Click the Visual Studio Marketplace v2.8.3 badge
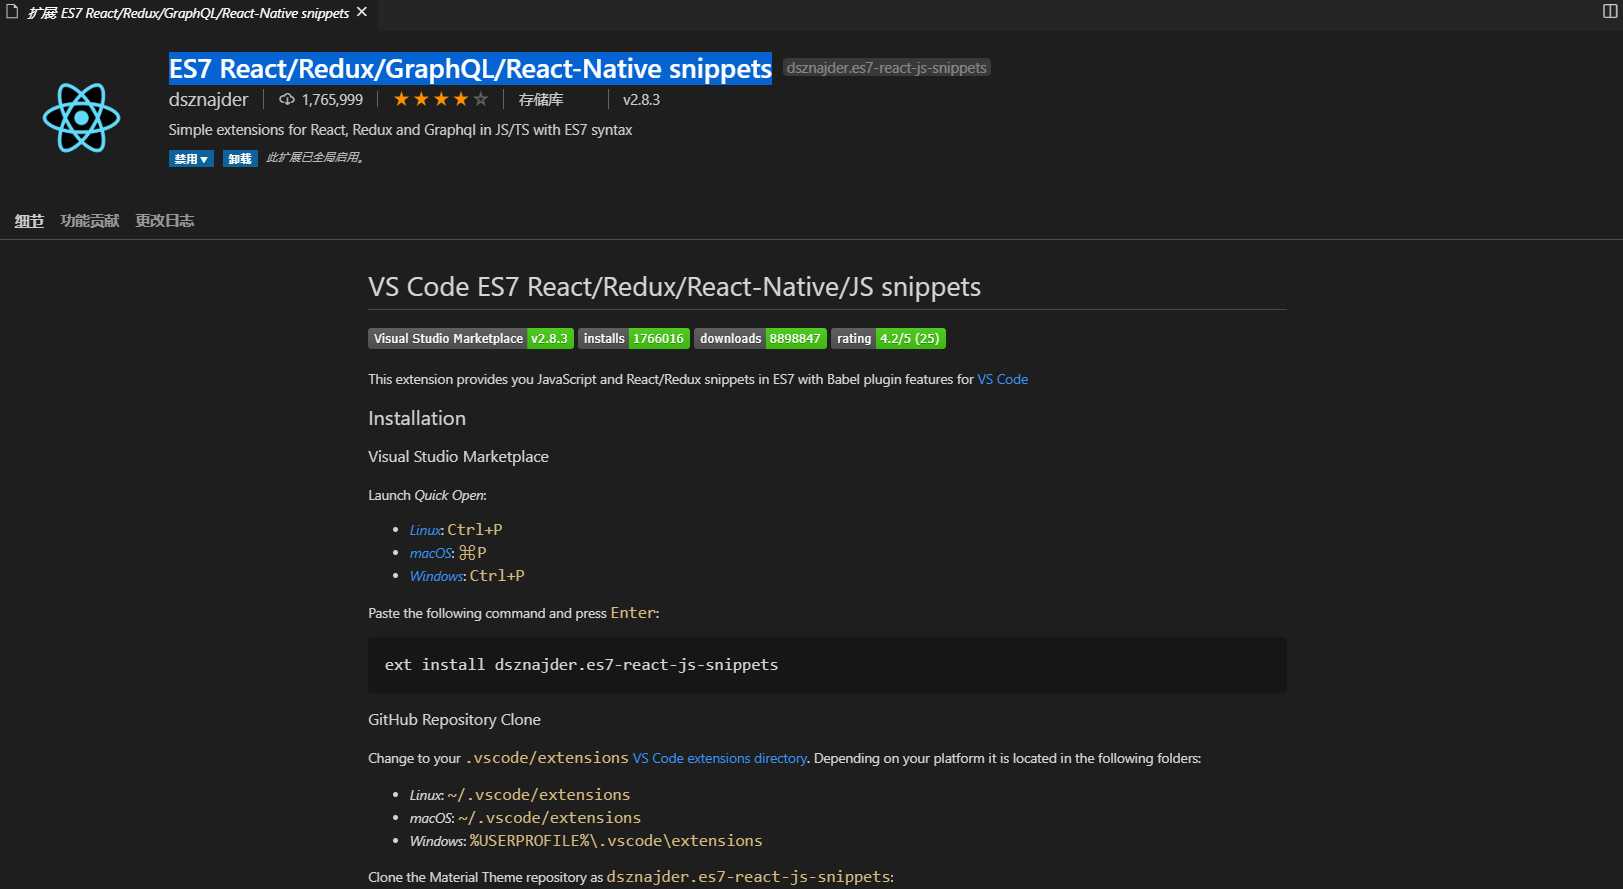1623x889 pixels. coord(471,338)
